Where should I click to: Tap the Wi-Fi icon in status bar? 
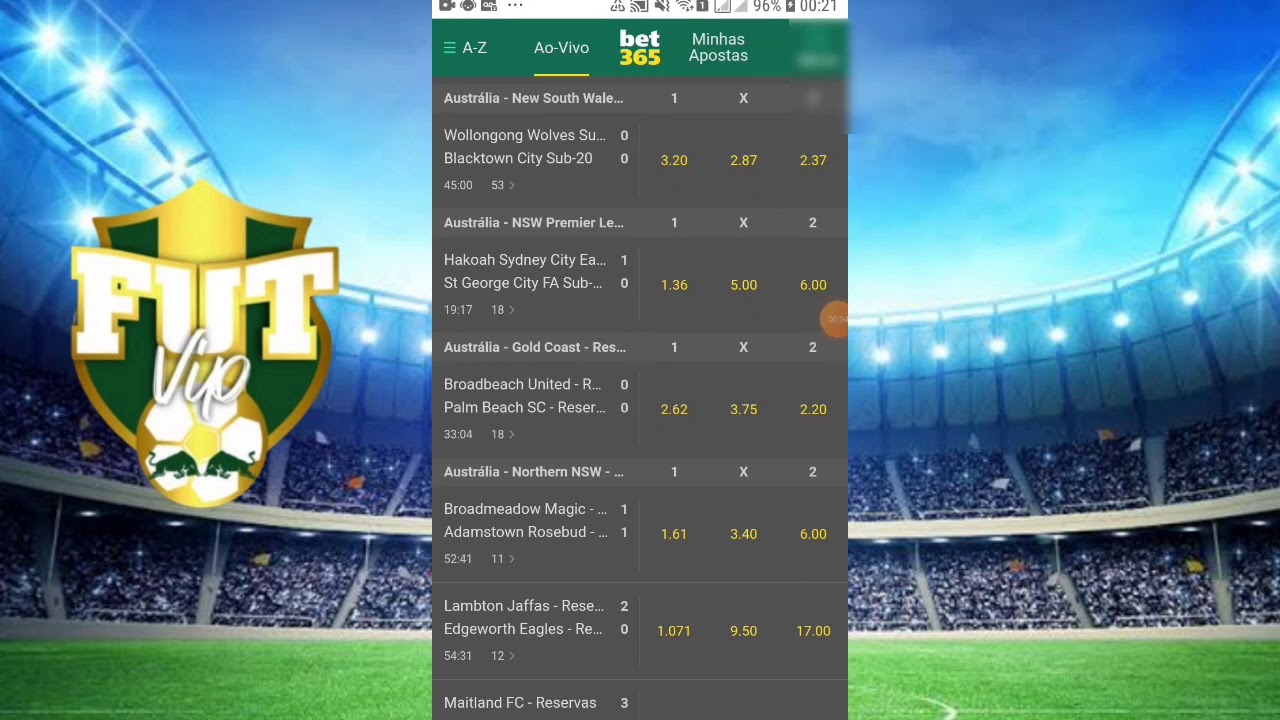[684, 7]
